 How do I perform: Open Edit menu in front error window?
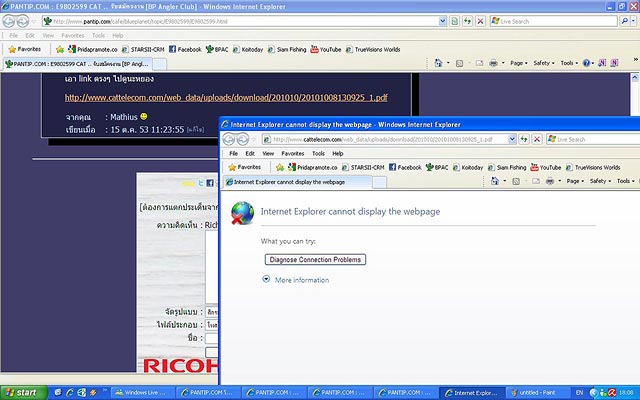click(x=250, y=153)
